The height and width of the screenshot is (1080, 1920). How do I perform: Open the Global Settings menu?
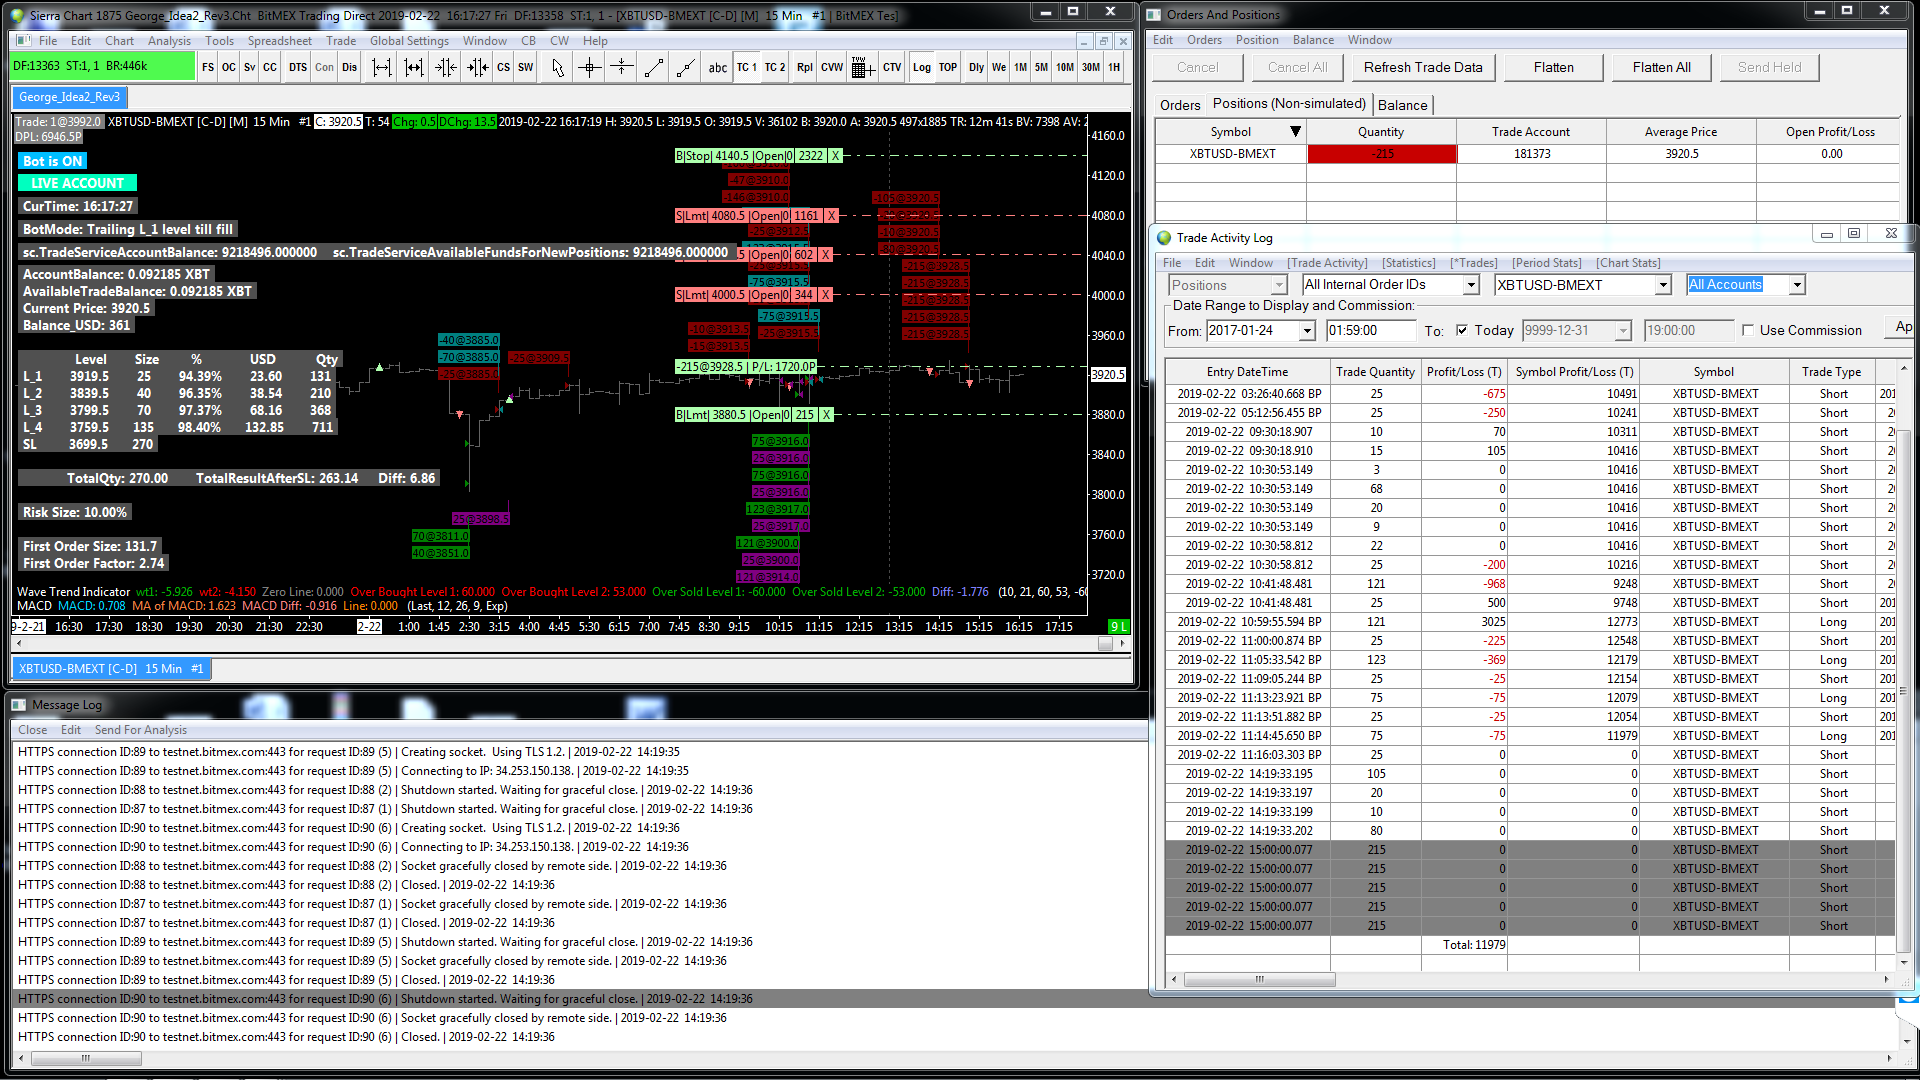click(x=409, y=41)
